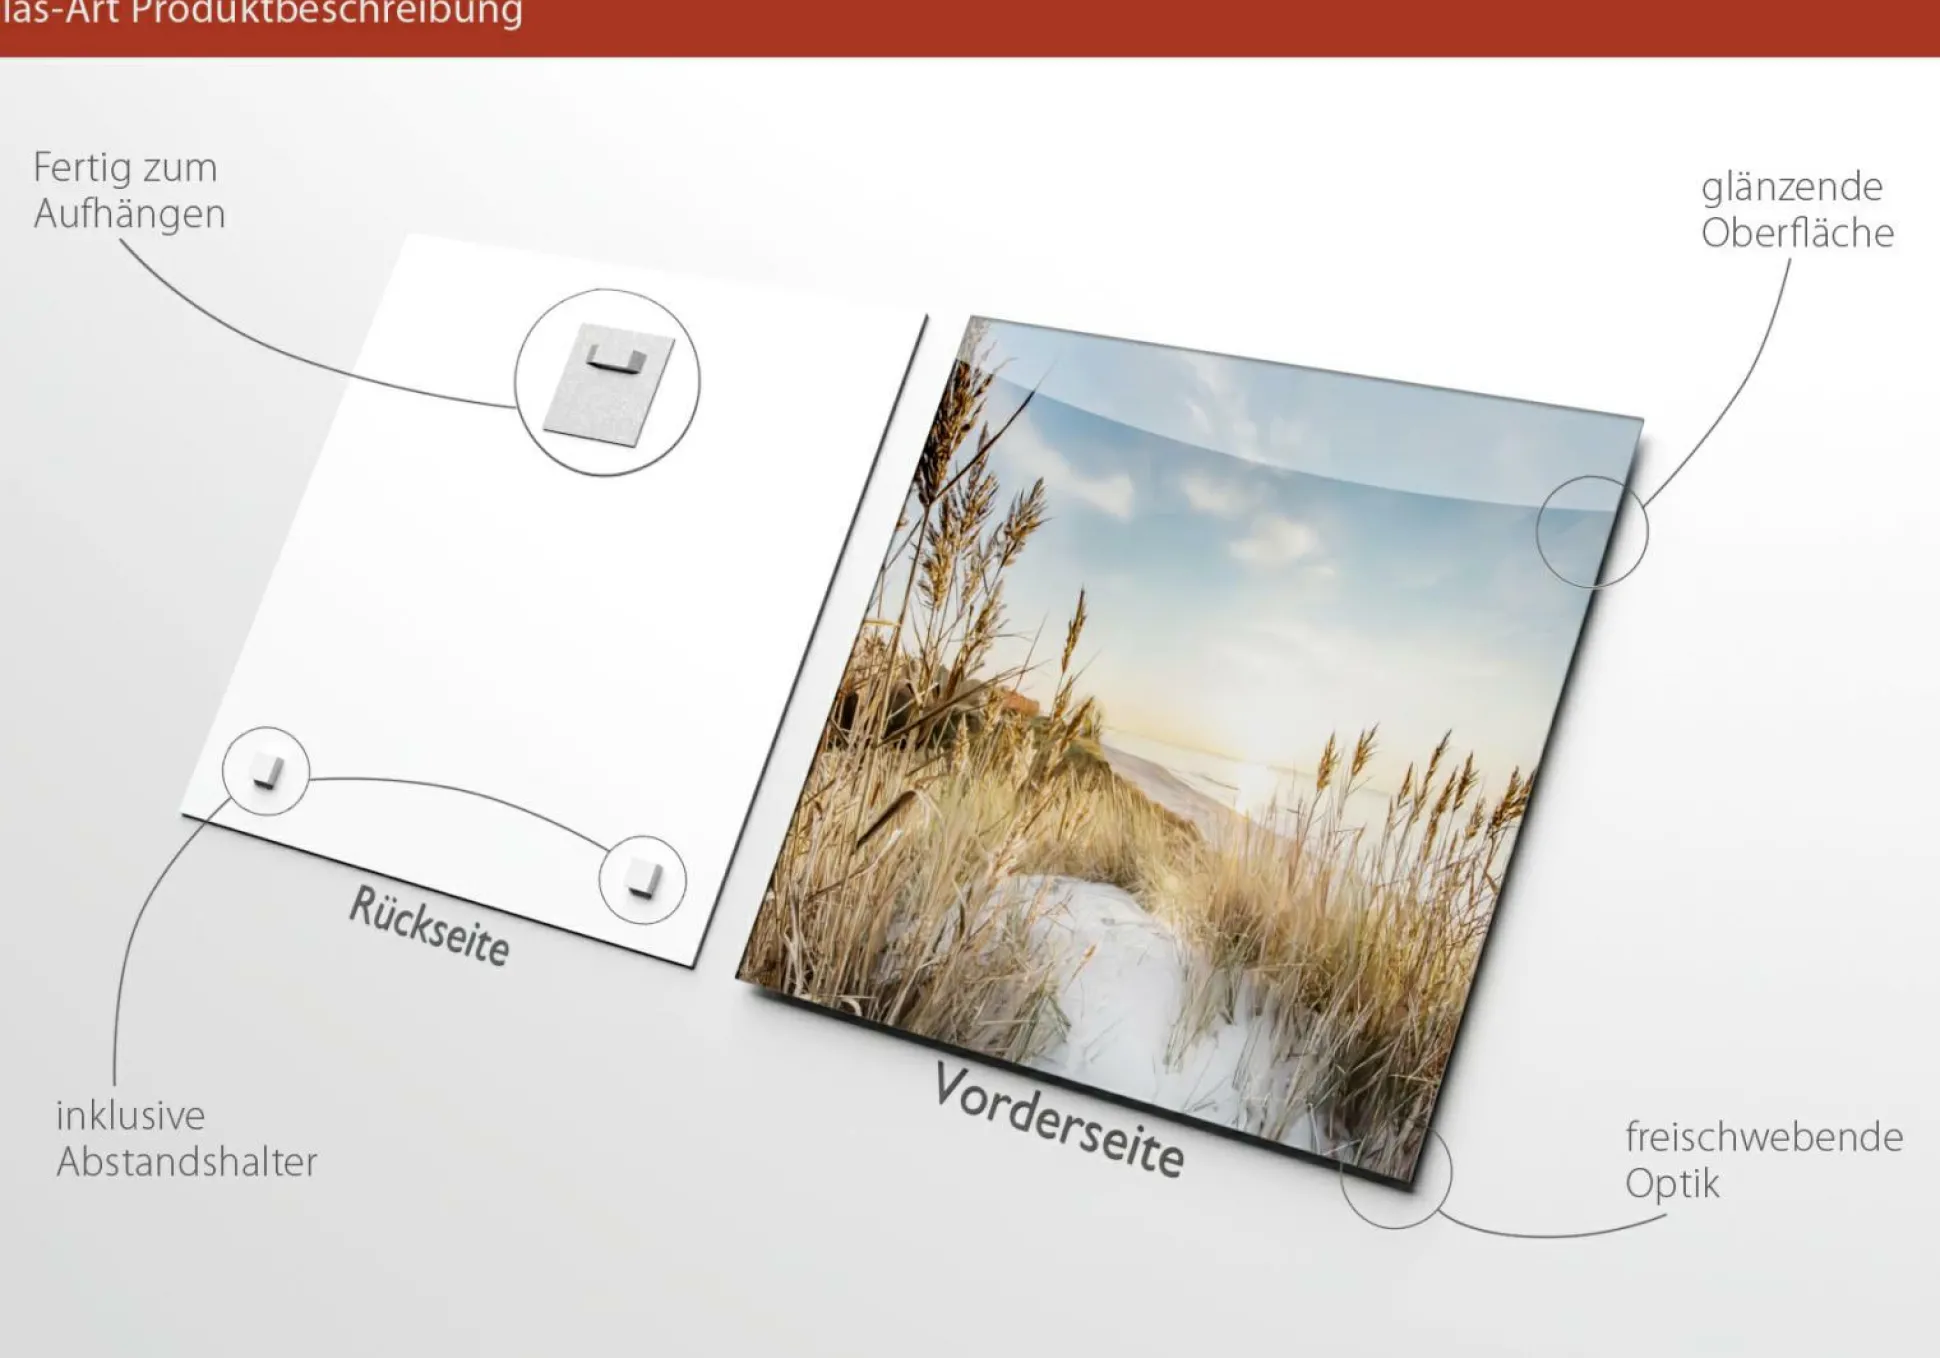Viewport: 1940px width, 1358px height.
Task: Click the left spacer cube on backside
Action: click(266, 771)
